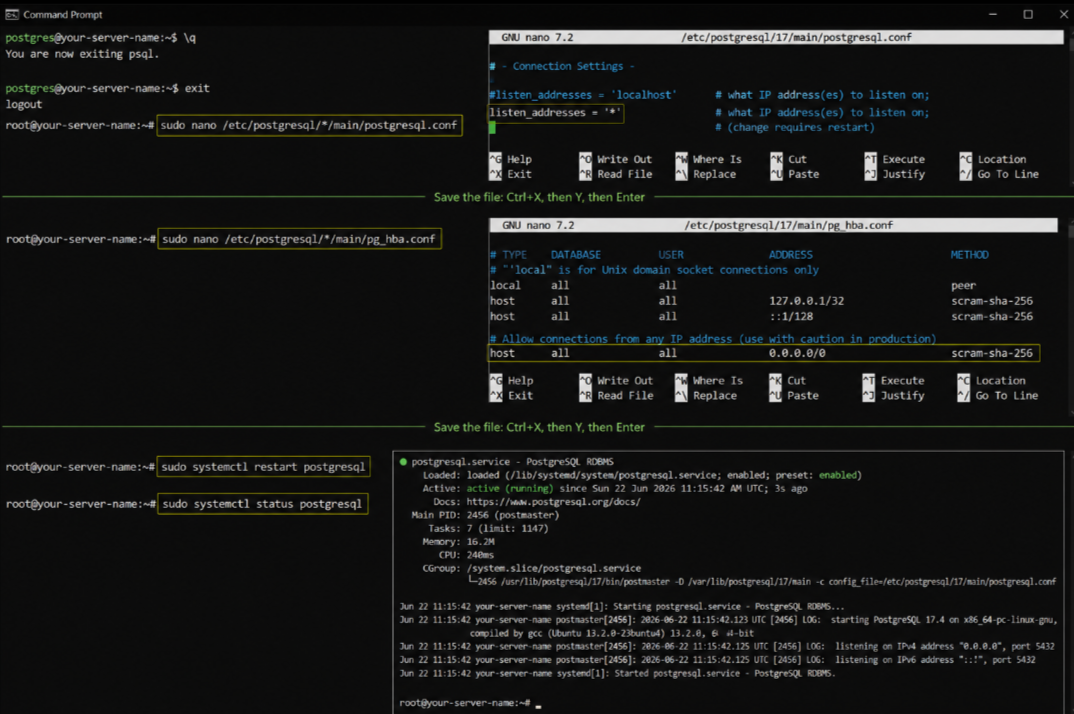Click ^R Read File in postgresql.conf nano
The width and height of the screenshot is (1074, 714).
coord(615,174)
